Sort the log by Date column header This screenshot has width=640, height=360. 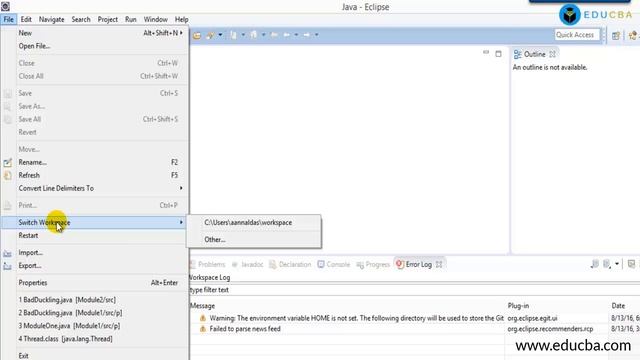pos(625,306)
